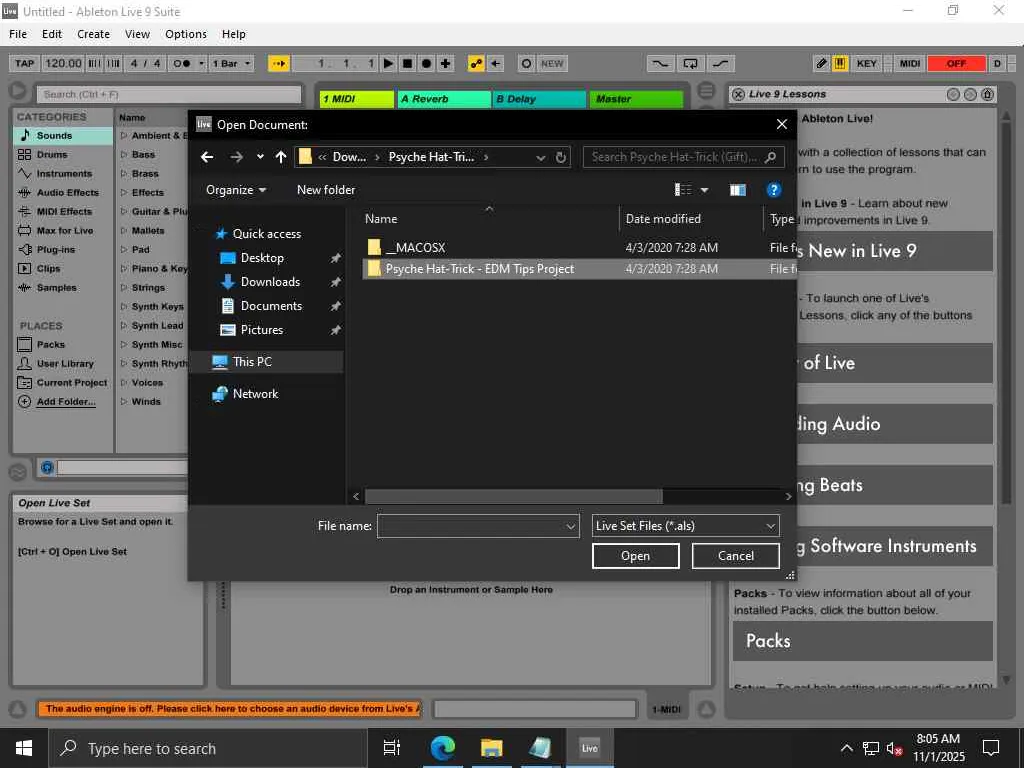The image size is (1024, 768).
Task: Open the Create menu
Action: click(x=93, y=34)
